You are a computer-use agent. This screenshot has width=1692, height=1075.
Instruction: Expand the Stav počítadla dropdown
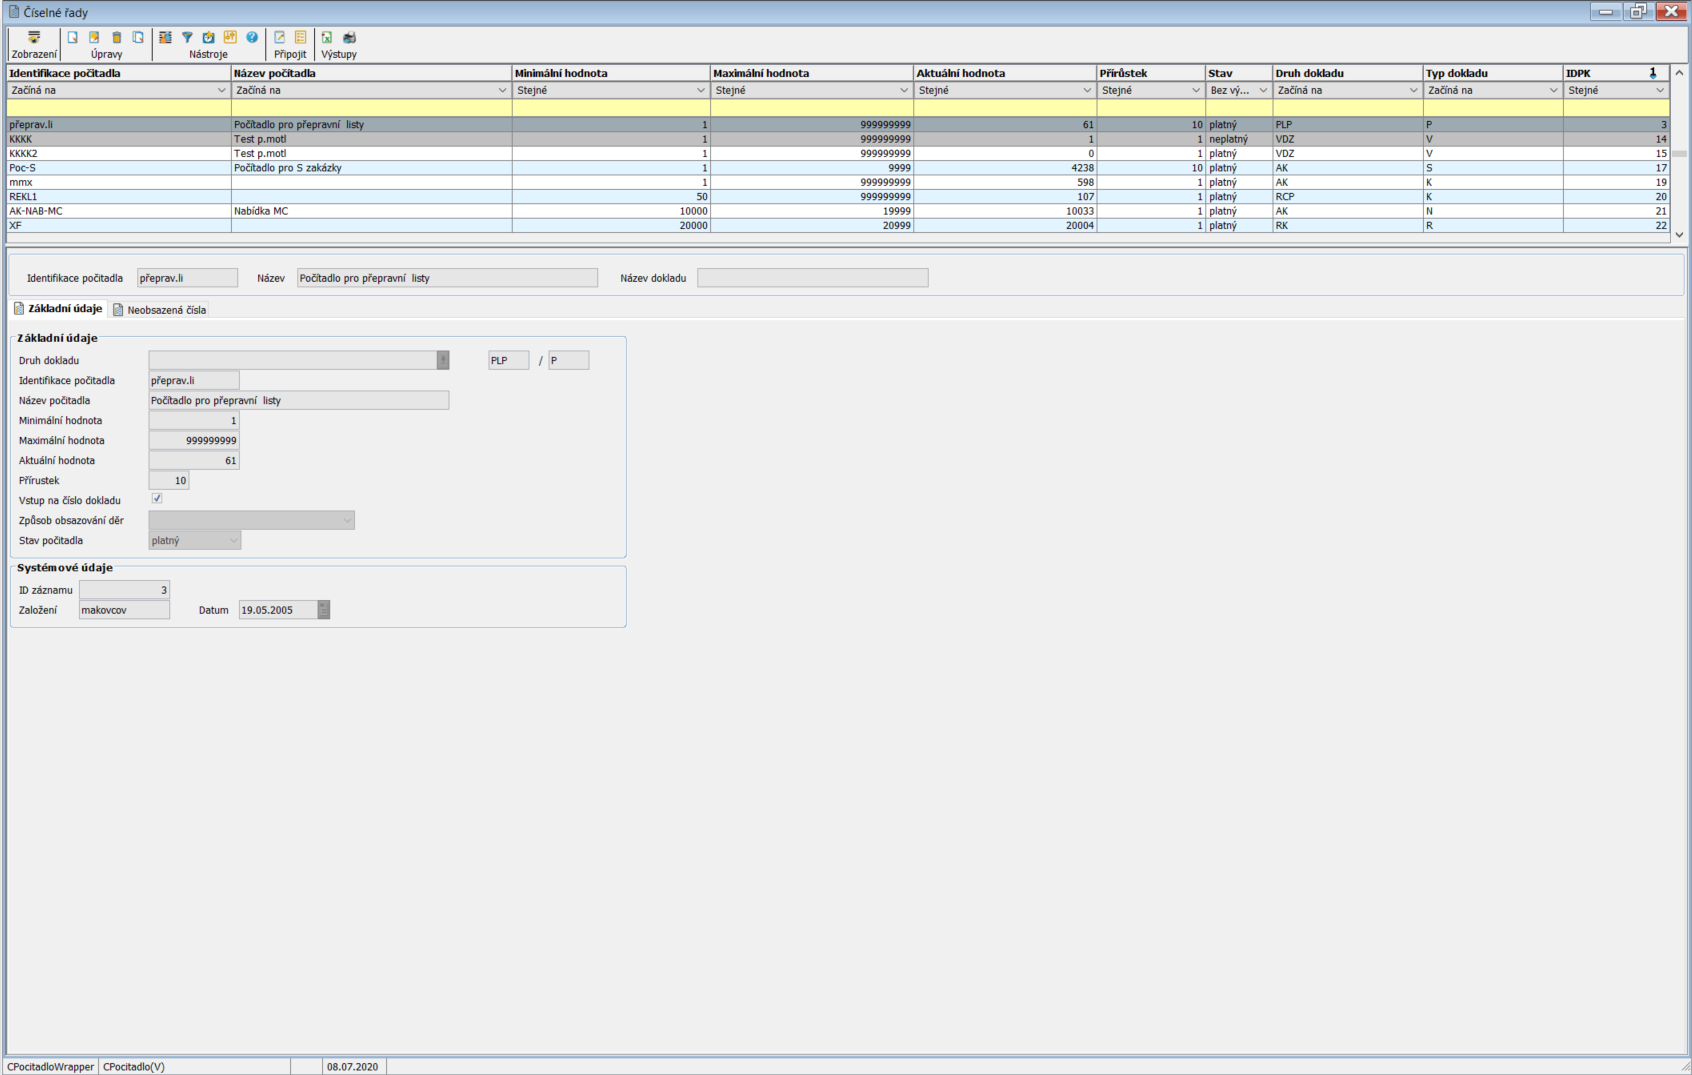pos(234,541)
